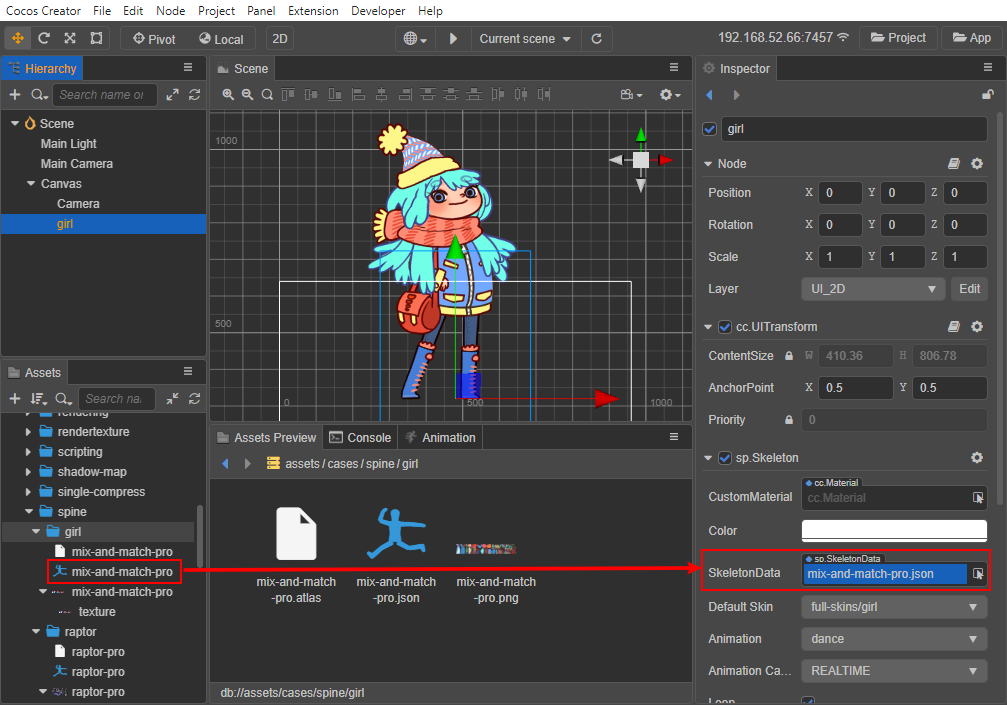Select the Main Camera node

77,164
